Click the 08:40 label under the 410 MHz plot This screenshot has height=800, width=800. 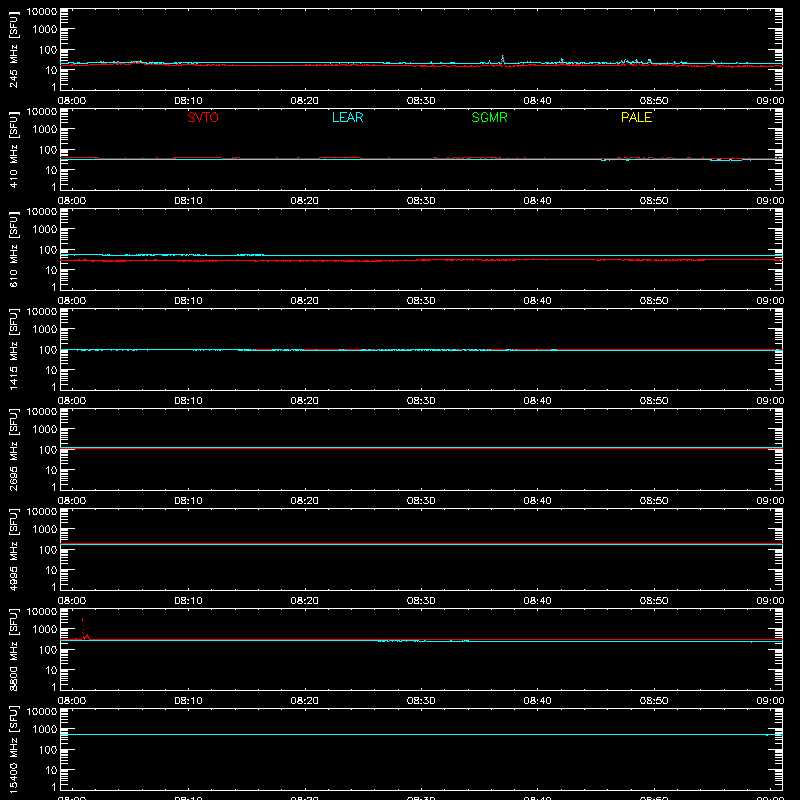coord(537,201)
